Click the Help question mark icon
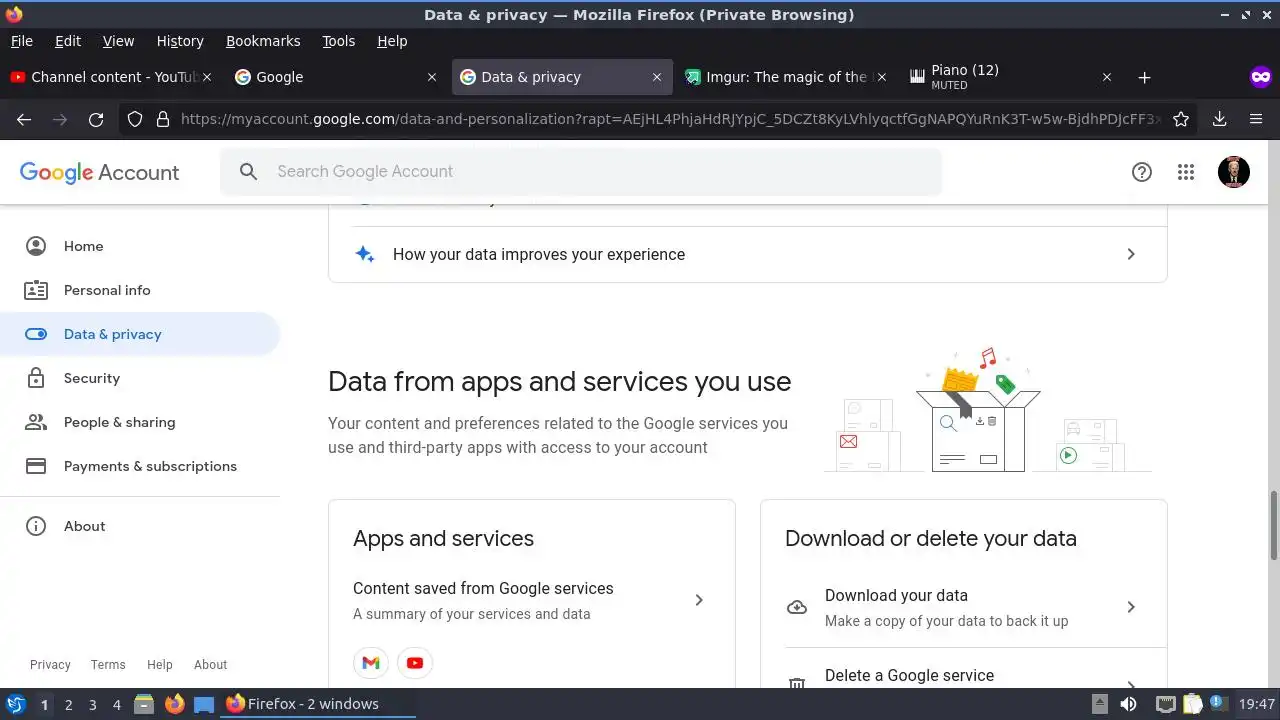1280x720 pixels. pyautogui.click(x=1142, y=172)
